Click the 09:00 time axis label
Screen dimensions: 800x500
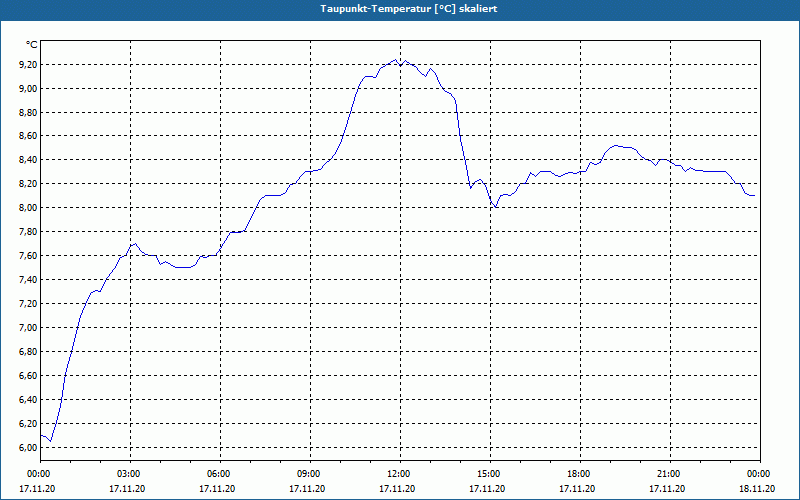point(310,474)
